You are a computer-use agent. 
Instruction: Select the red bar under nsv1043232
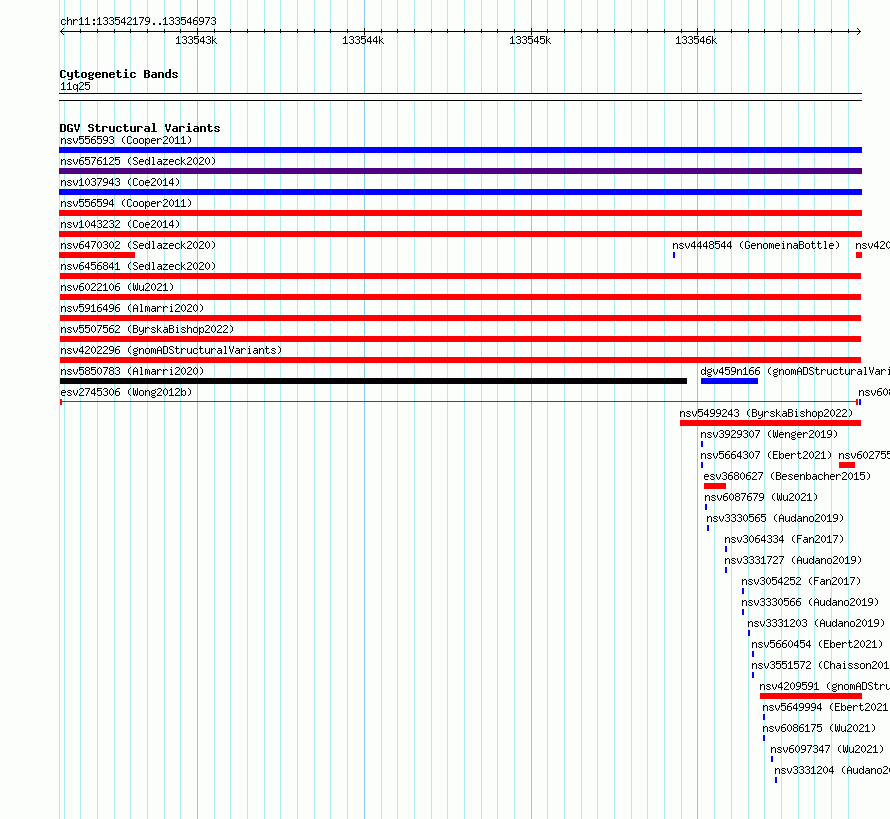pyautogui.click(x=460, y=234)
